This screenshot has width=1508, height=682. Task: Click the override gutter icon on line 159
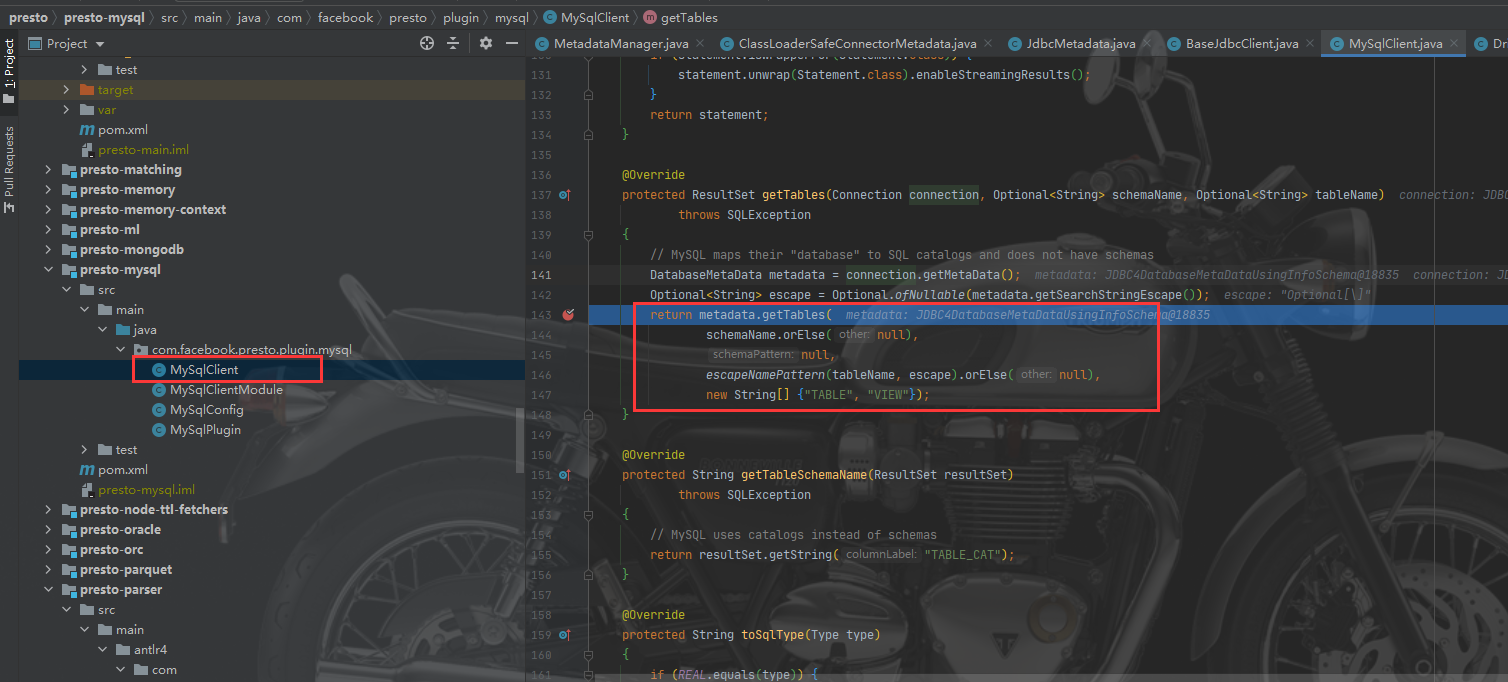coord(565,635)
